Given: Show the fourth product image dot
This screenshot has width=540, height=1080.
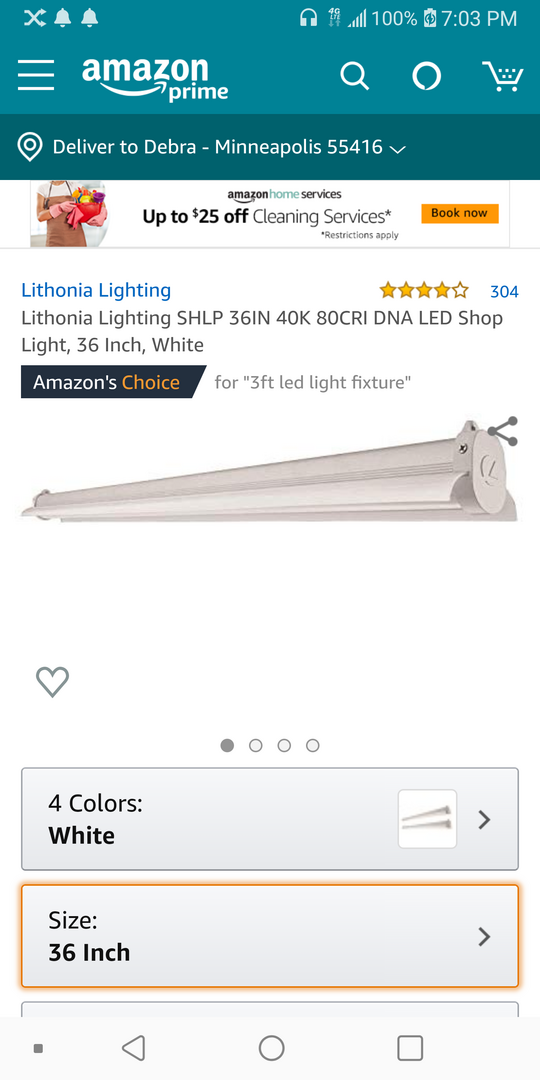Looking at the screenshot, I should (x=313, y=745).
